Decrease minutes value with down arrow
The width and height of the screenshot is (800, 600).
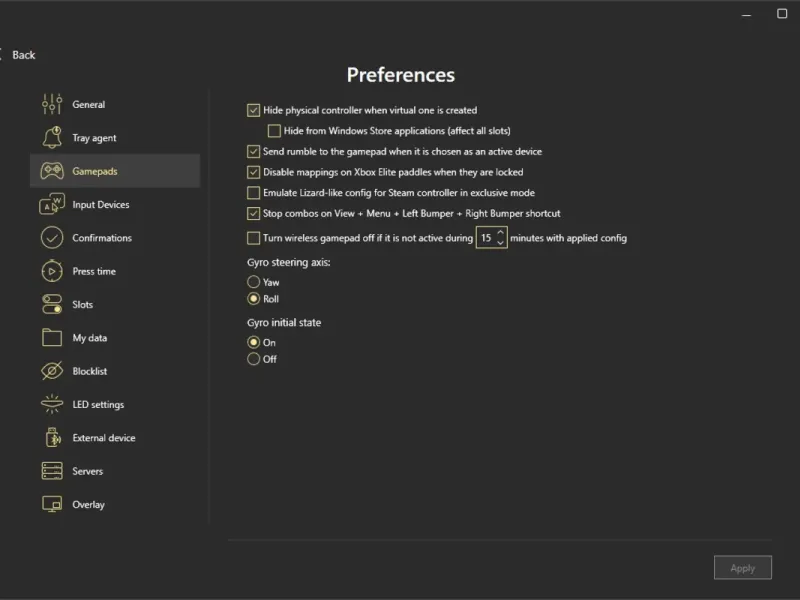tap(501, 243)
